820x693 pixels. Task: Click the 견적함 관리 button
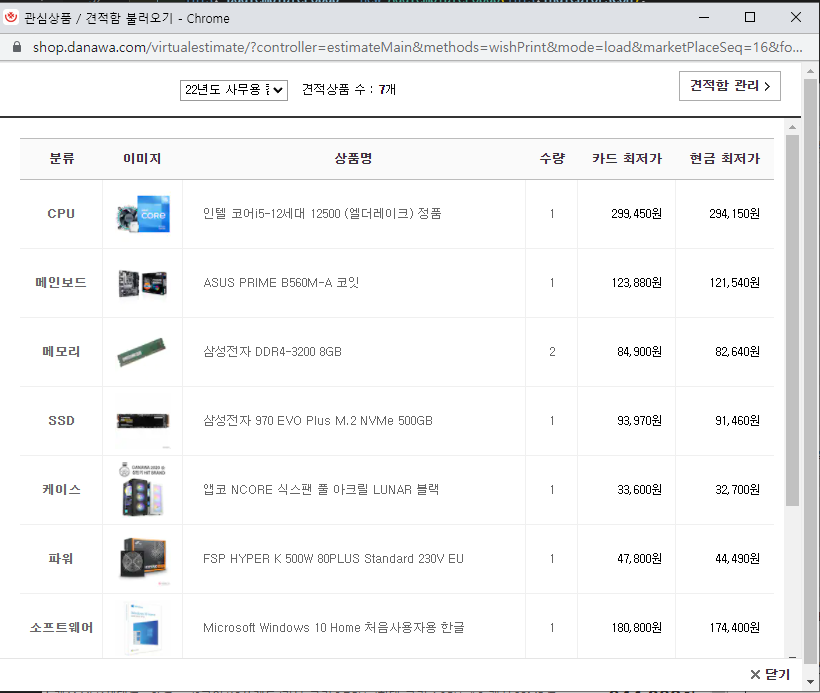point(730,86)
